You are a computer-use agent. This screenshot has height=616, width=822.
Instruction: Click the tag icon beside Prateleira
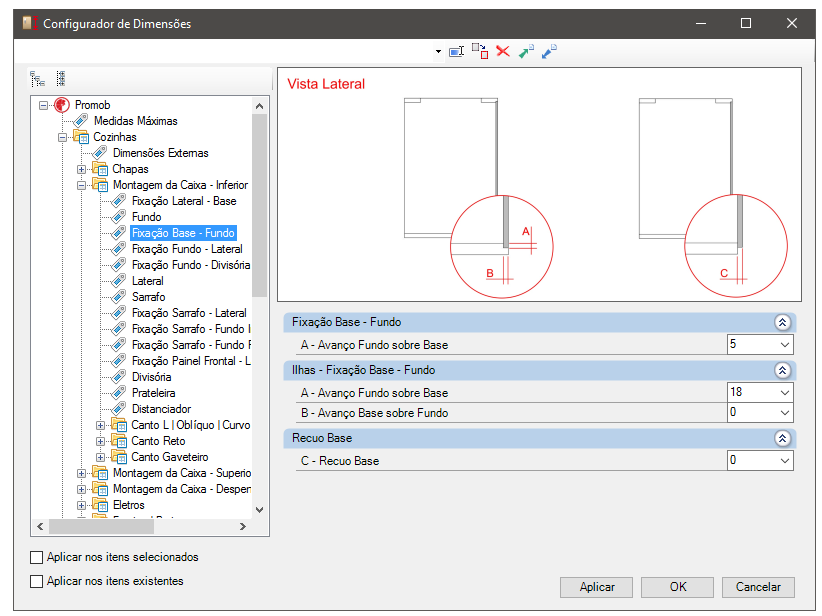pyautogui.click(x=119, y=393)
